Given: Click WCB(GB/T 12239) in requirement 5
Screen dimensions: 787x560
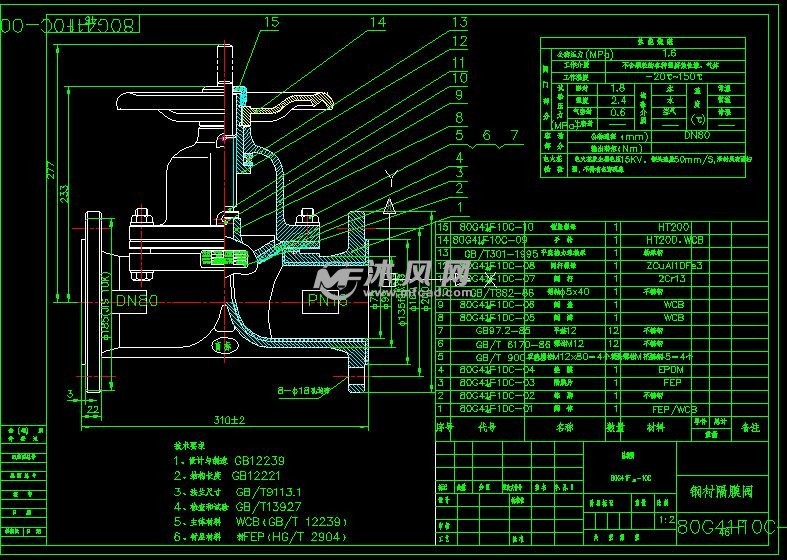Looking at the screenshot, I should point(291,522).
